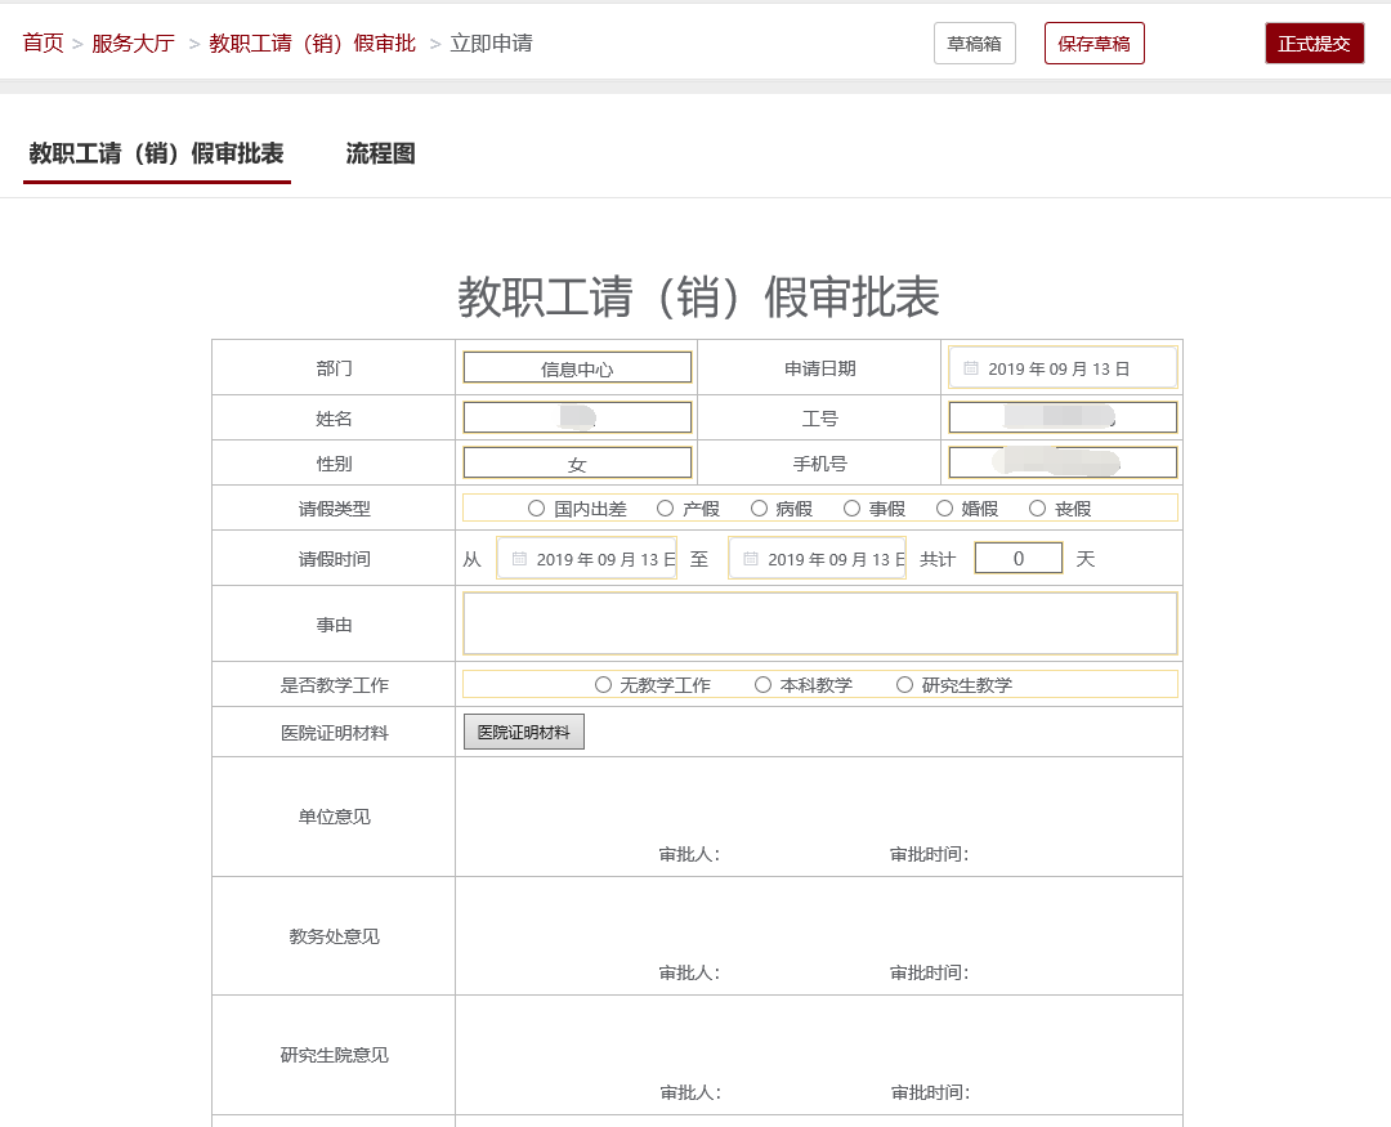Click the 请假类型 row label
Image resolution: width=1391 pixels, height=1127 pixels.
pyautogui.click(x=334, y=508)
